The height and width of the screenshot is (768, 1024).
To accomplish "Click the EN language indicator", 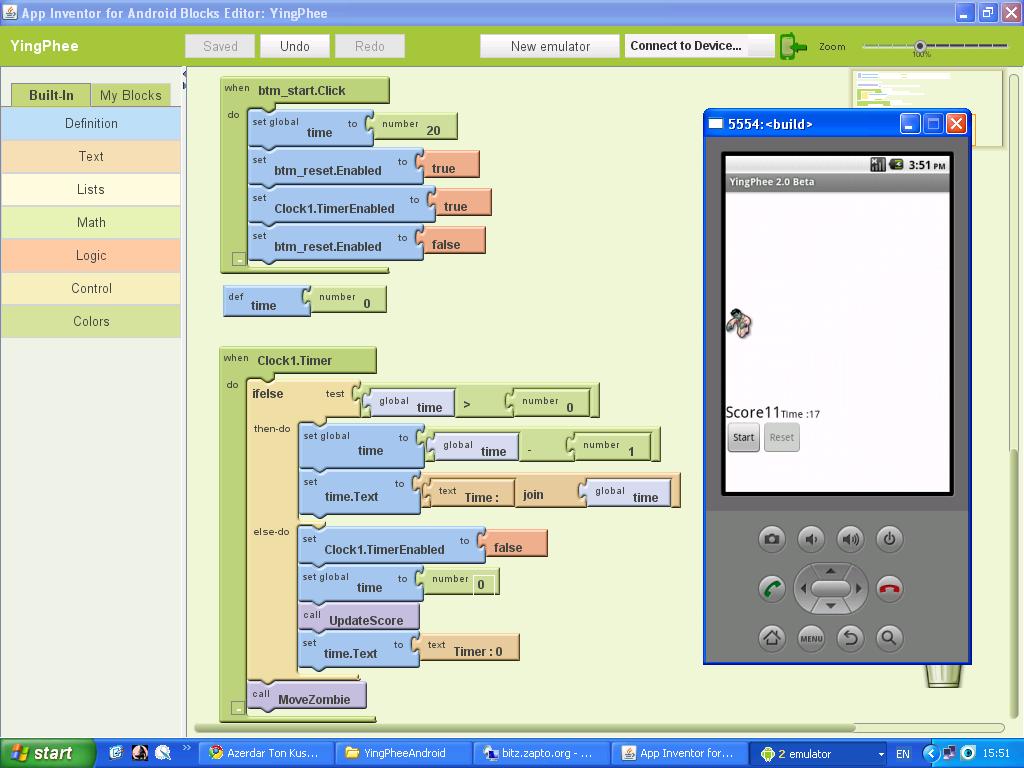I will (x=903, y=754).
